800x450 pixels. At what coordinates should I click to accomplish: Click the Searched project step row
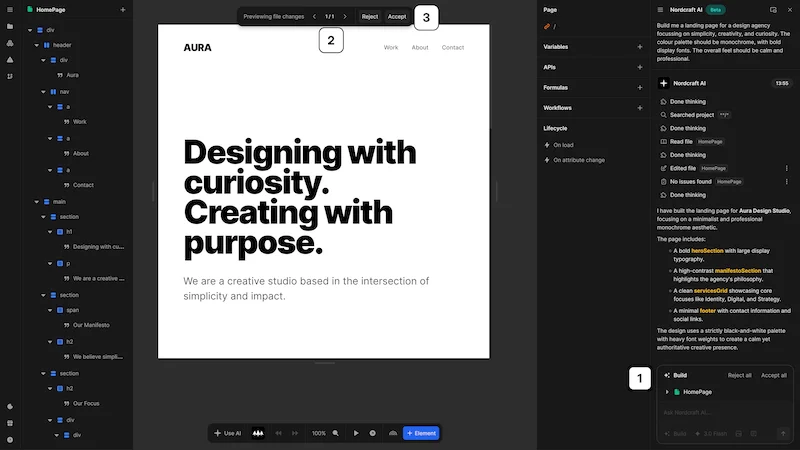(695, 115)
